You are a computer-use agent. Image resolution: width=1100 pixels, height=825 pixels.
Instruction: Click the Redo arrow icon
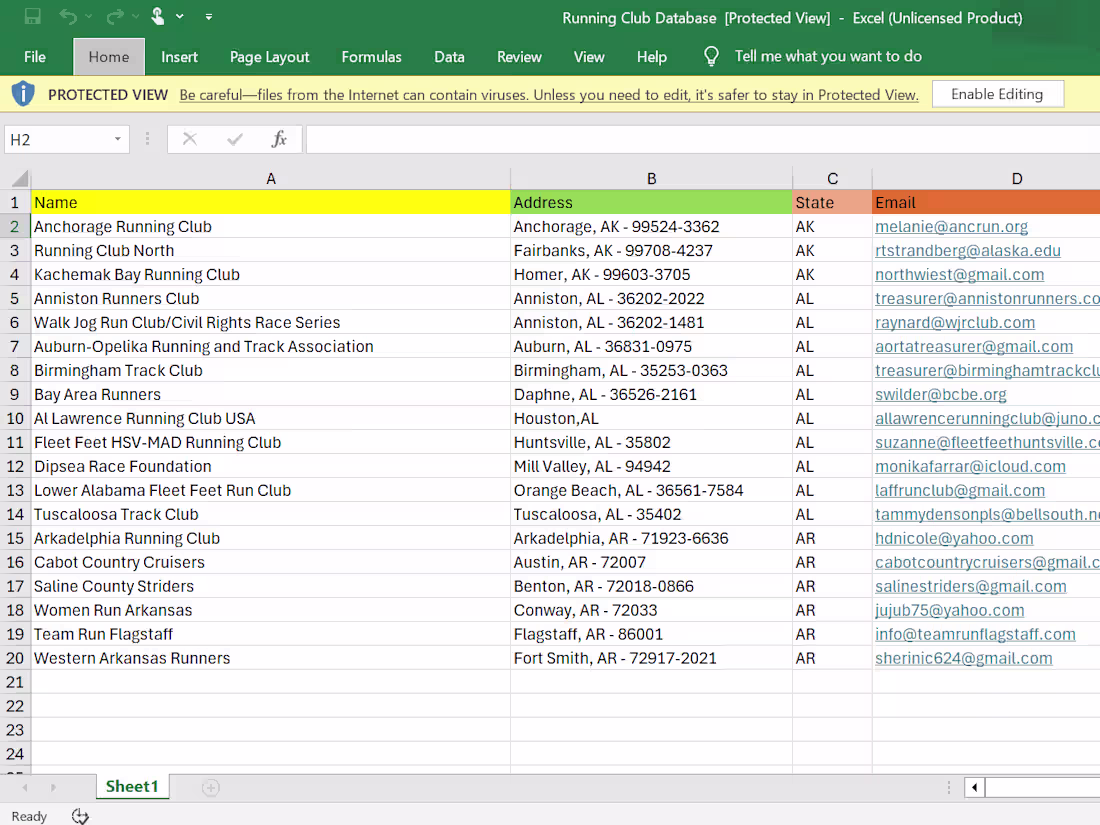pos(115,17)
